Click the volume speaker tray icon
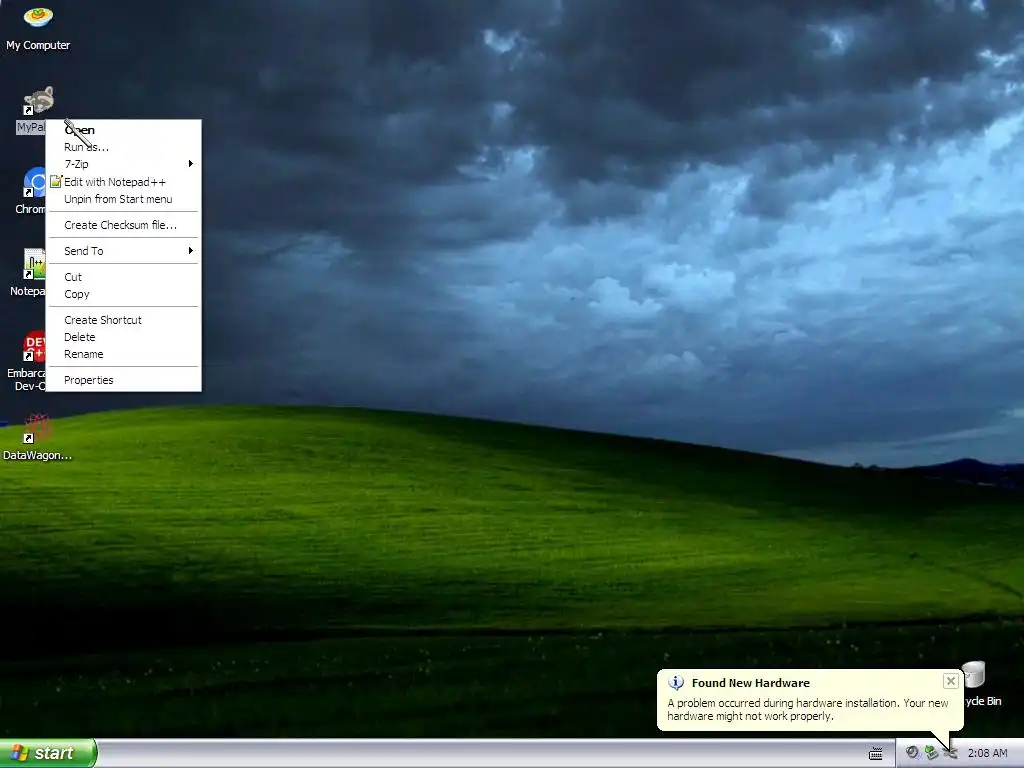The height and width of the screenshot is (768, 1024). tap(912, 753)
